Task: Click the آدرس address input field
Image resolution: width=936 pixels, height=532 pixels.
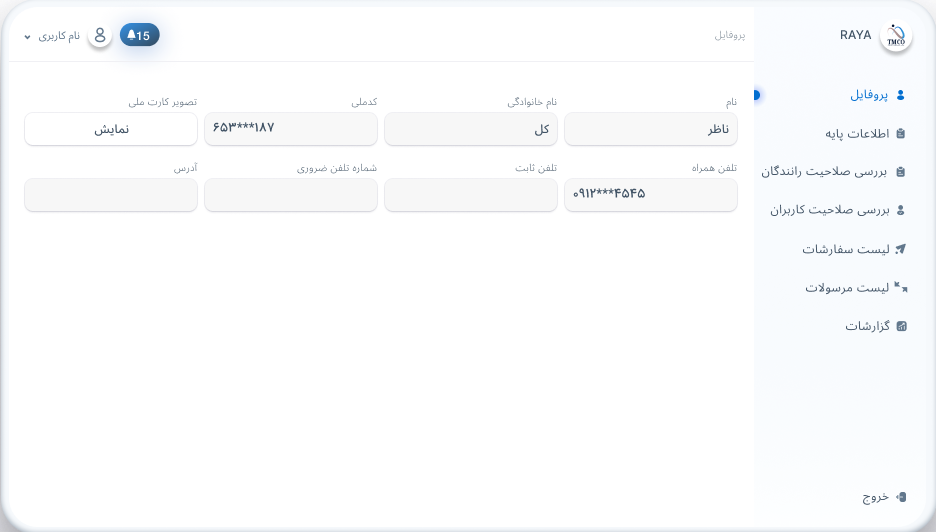Action: 111,195
